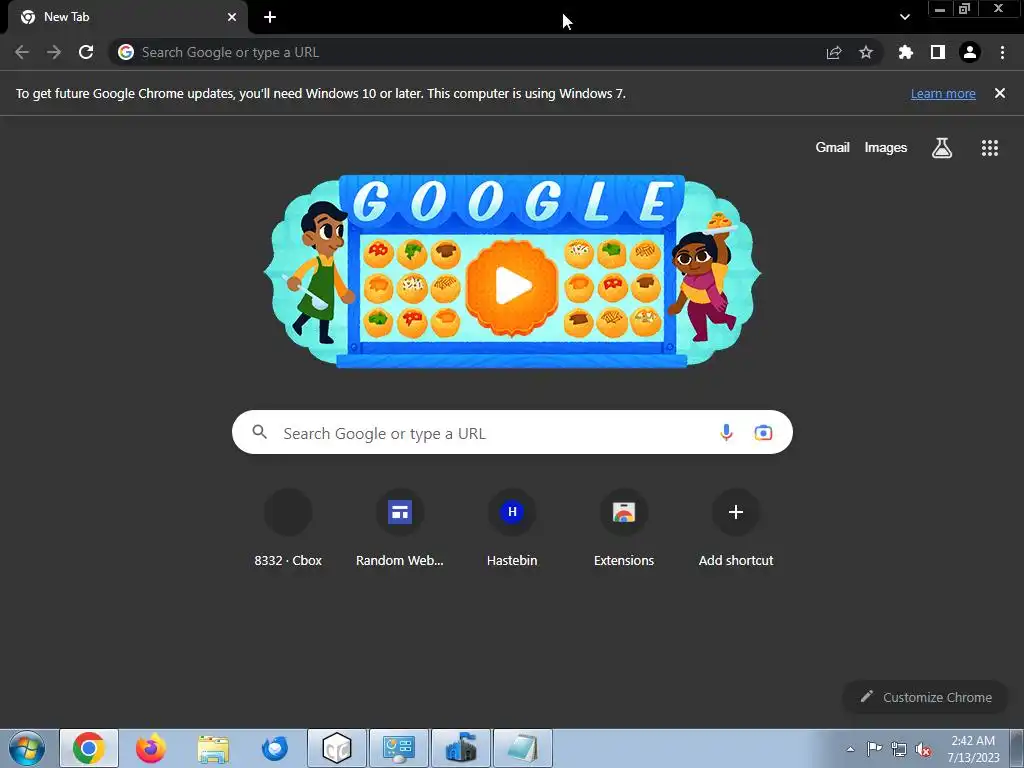Image resolution: width=1024 pixels, height=768 pixels.
Task: Toggle the side panel icon
Action: 938,52
